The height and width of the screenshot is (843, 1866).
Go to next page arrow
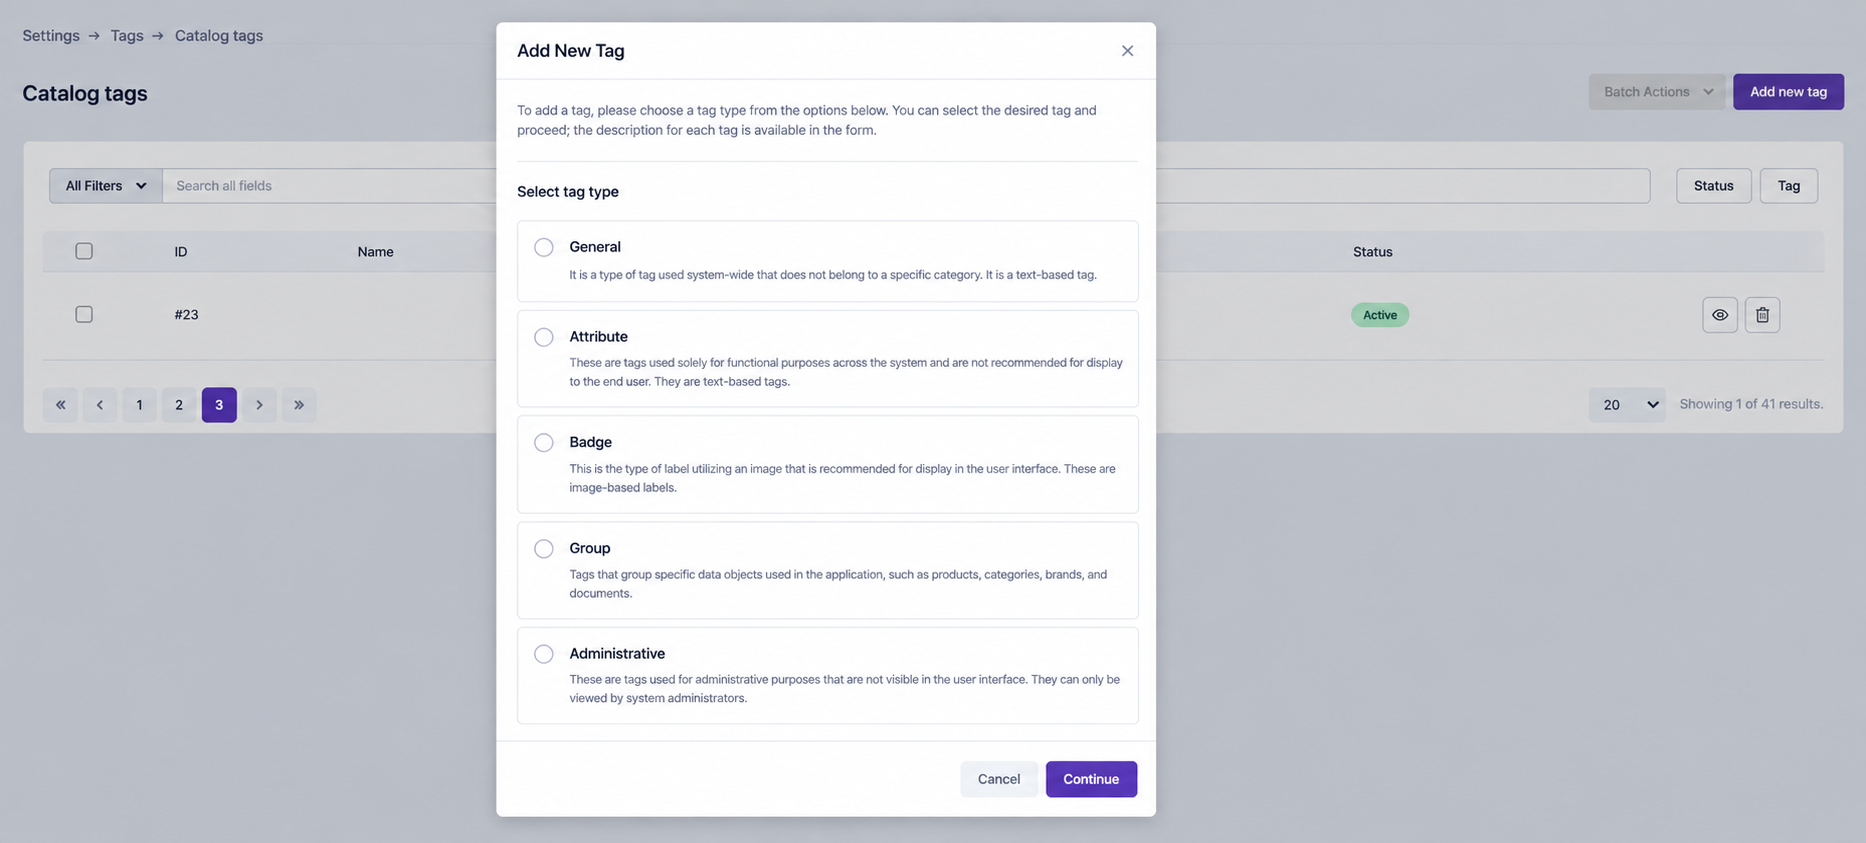pos(259,405)
